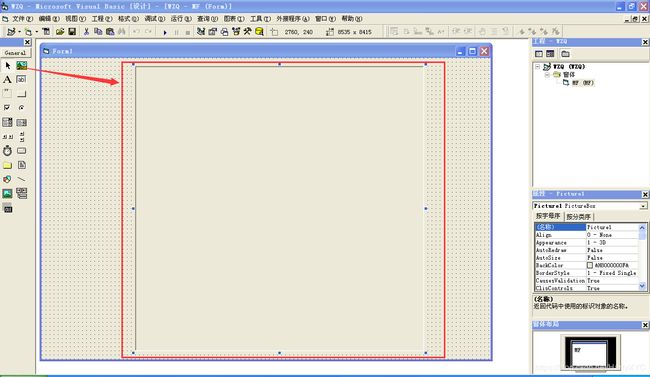Select the TextBox control in toolbox

(22, 80)
